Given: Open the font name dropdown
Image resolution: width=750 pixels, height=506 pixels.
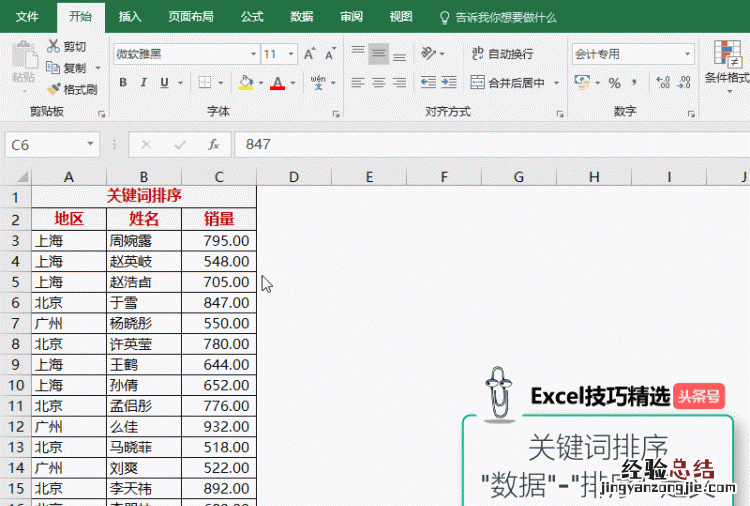Looking at the screenshot, I should (x=252, y=54).
